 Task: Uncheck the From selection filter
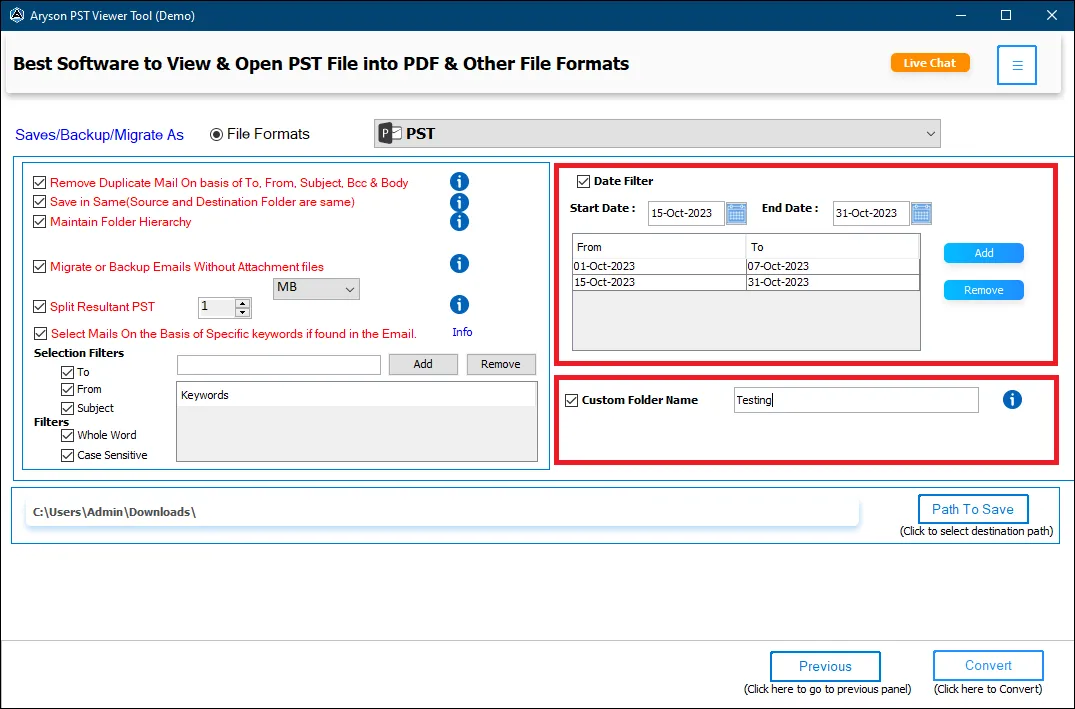pos(67,389)
